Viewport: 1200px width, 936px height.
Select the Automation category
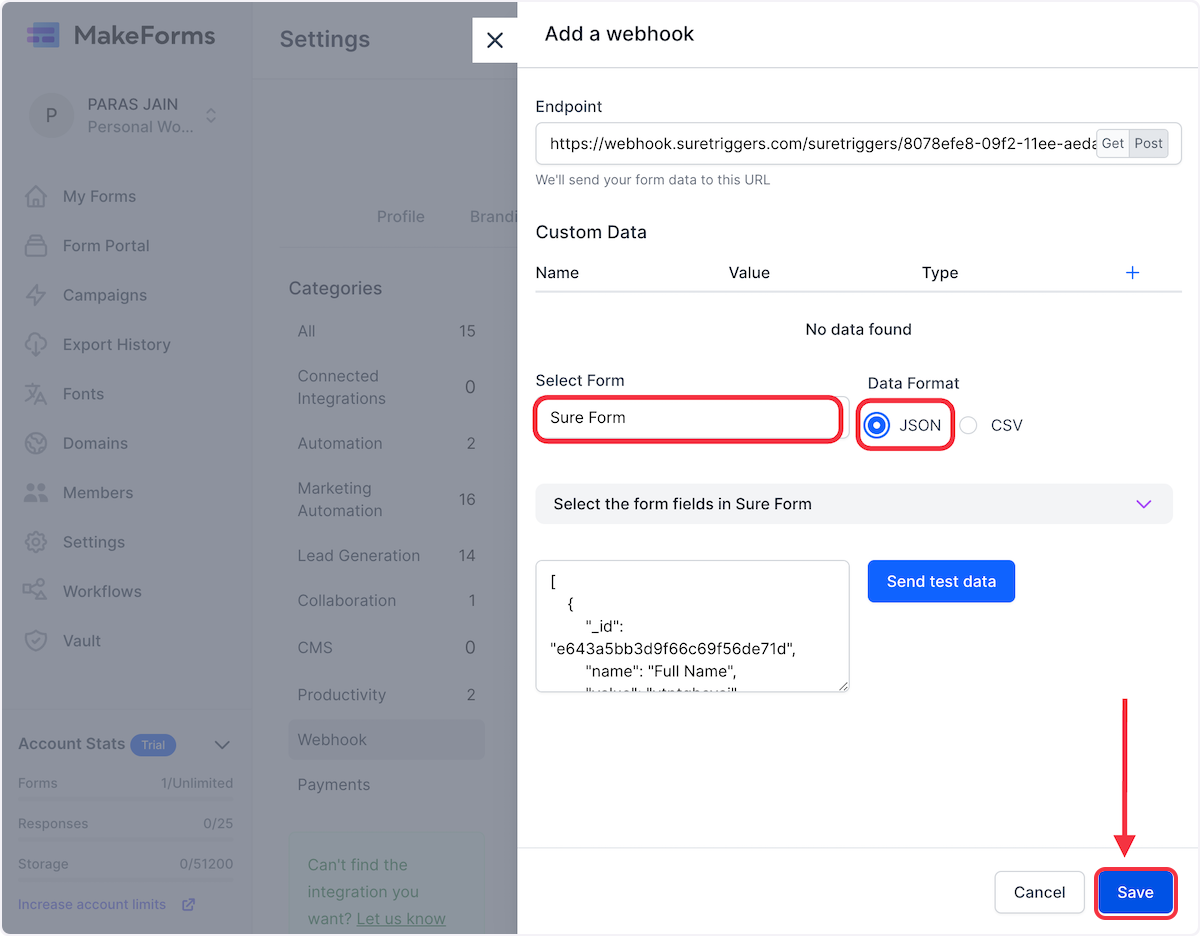[x=386, y=443]
